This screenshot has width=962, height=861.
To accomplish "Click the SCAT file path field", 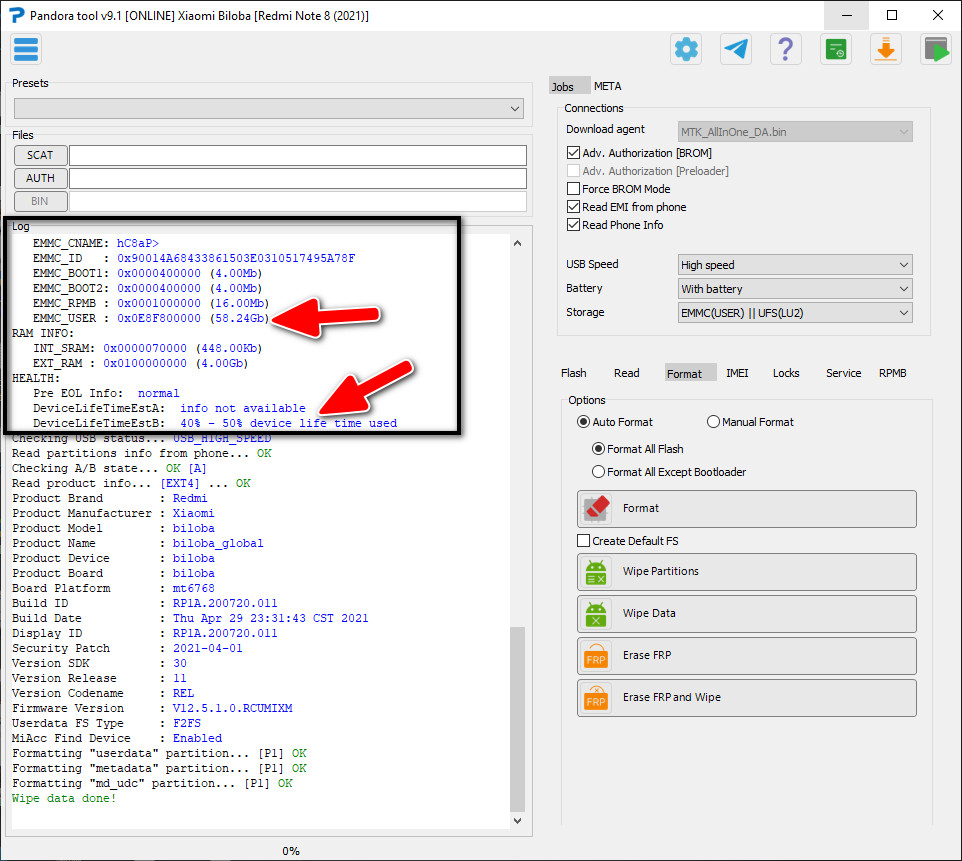I will tap(298, 155).
